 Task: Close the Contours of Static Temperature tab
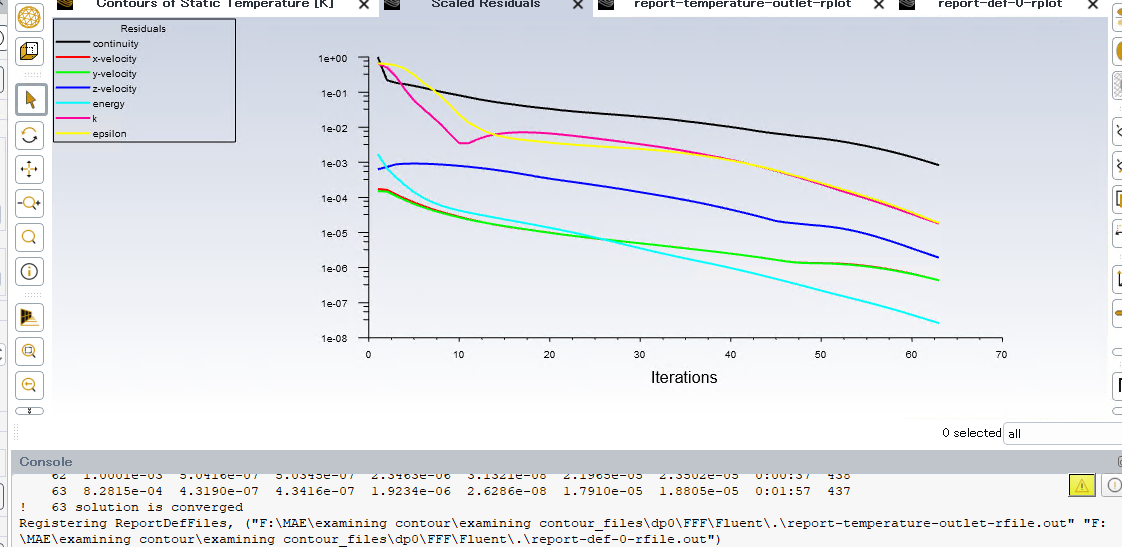click(364, 5)
